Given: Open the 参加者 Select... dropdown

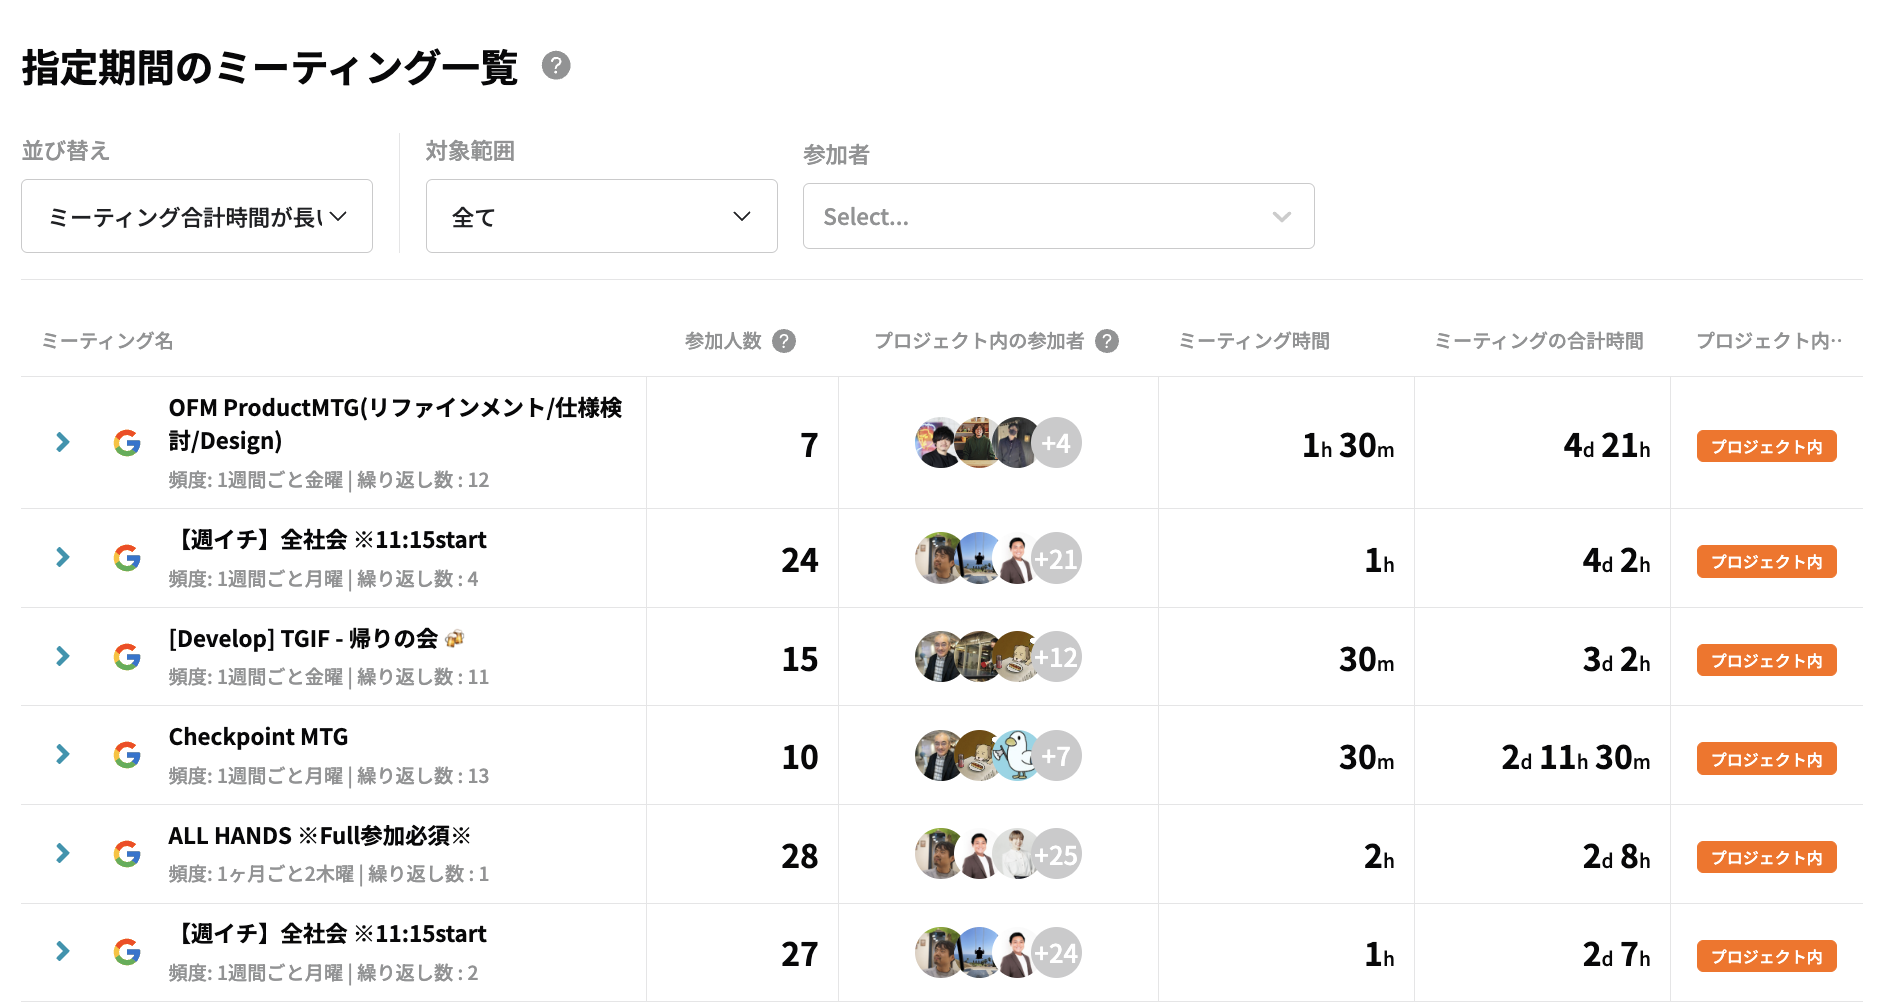Looking at the screenshot, I should pyautogui.click(x=1058, y=216).
